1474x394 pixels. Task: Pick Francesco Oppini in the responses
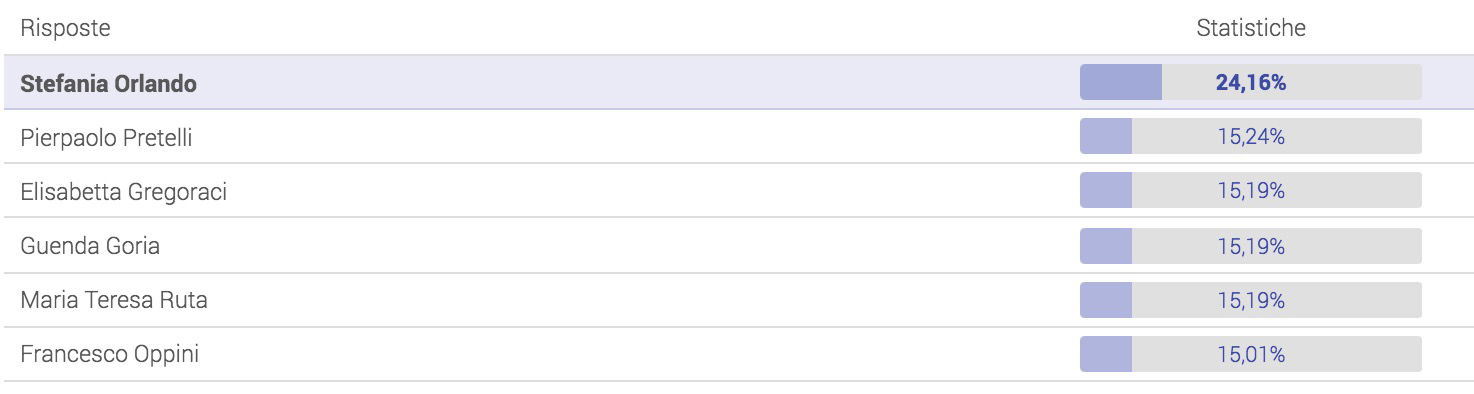point(109,354)
